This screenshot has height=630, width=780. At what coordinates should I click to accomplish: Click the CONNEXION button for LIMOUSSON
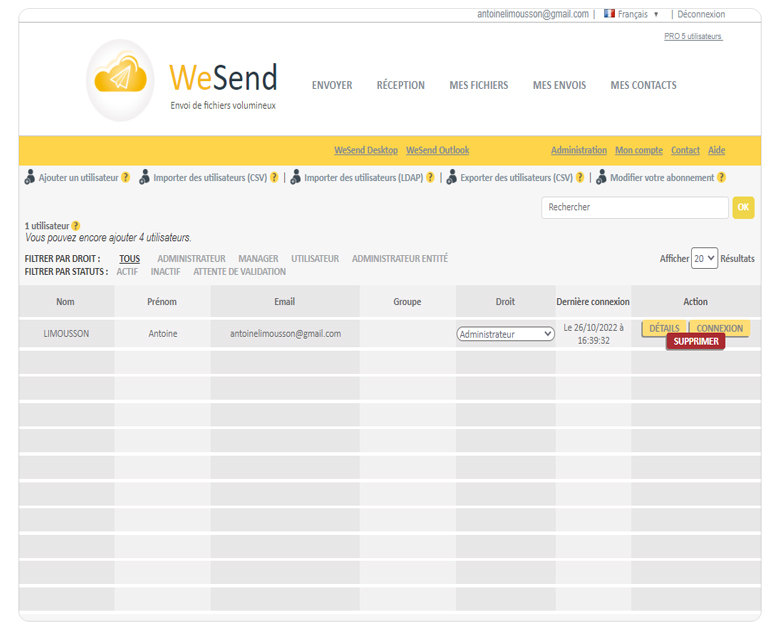[x=719, y=328]
